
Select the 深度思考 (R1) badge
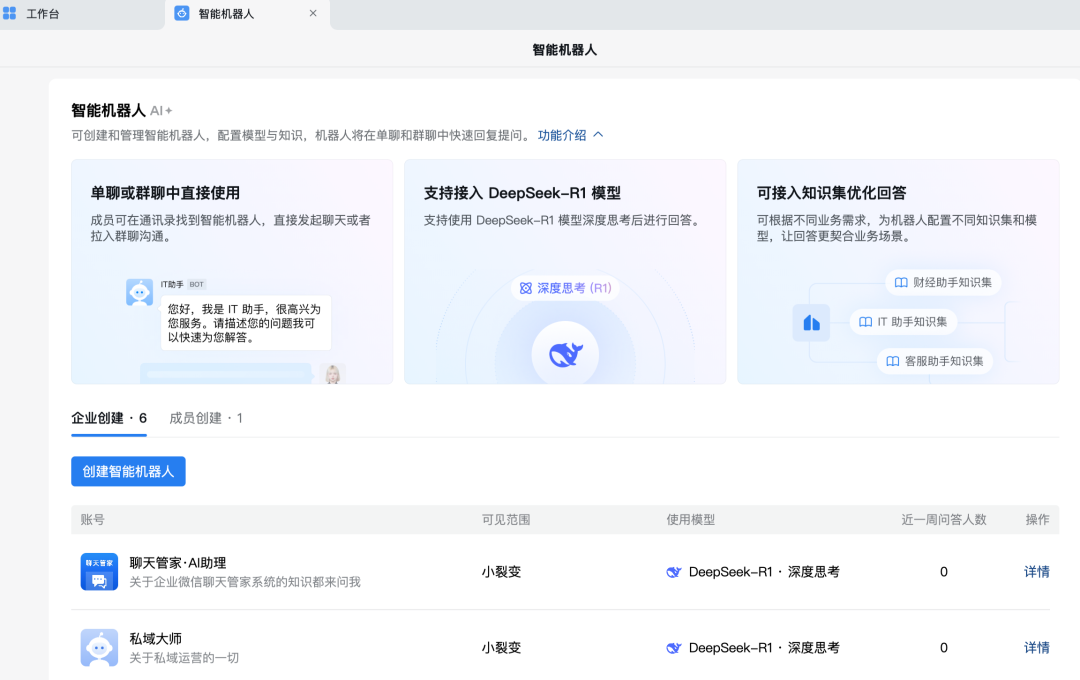(x=565, y=288)
